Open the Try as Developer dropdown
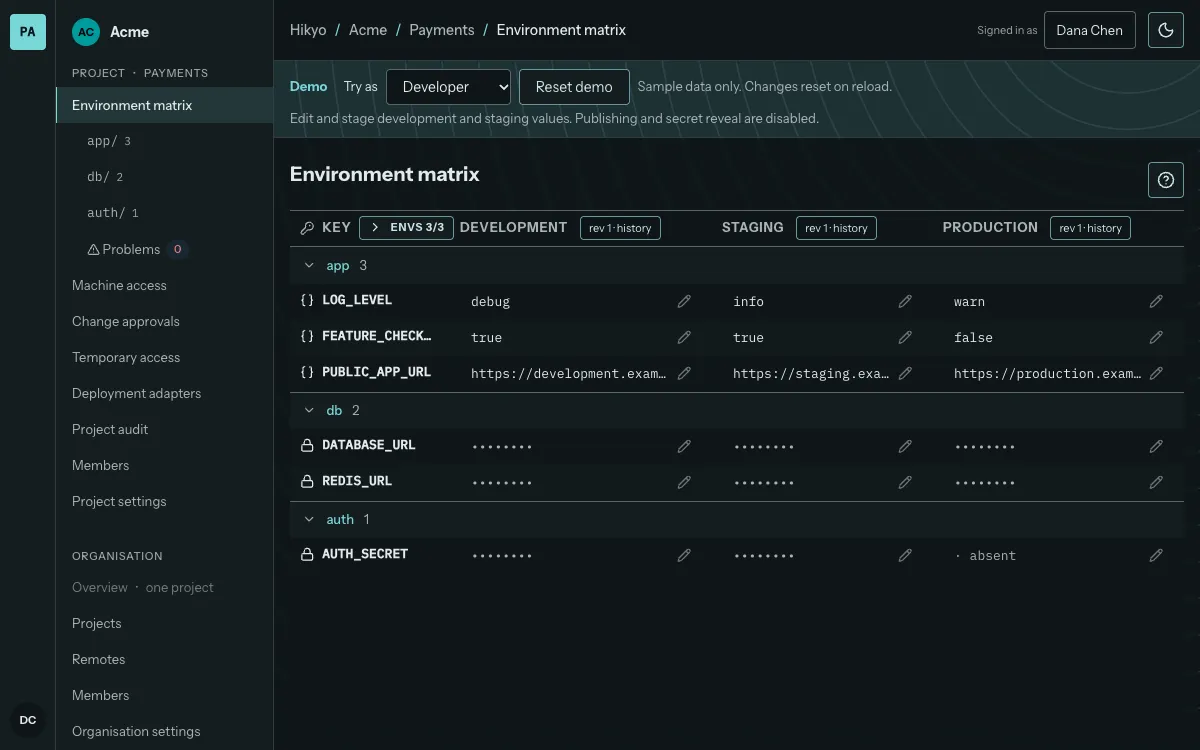 pyautogui.click(x=448, y=87)
